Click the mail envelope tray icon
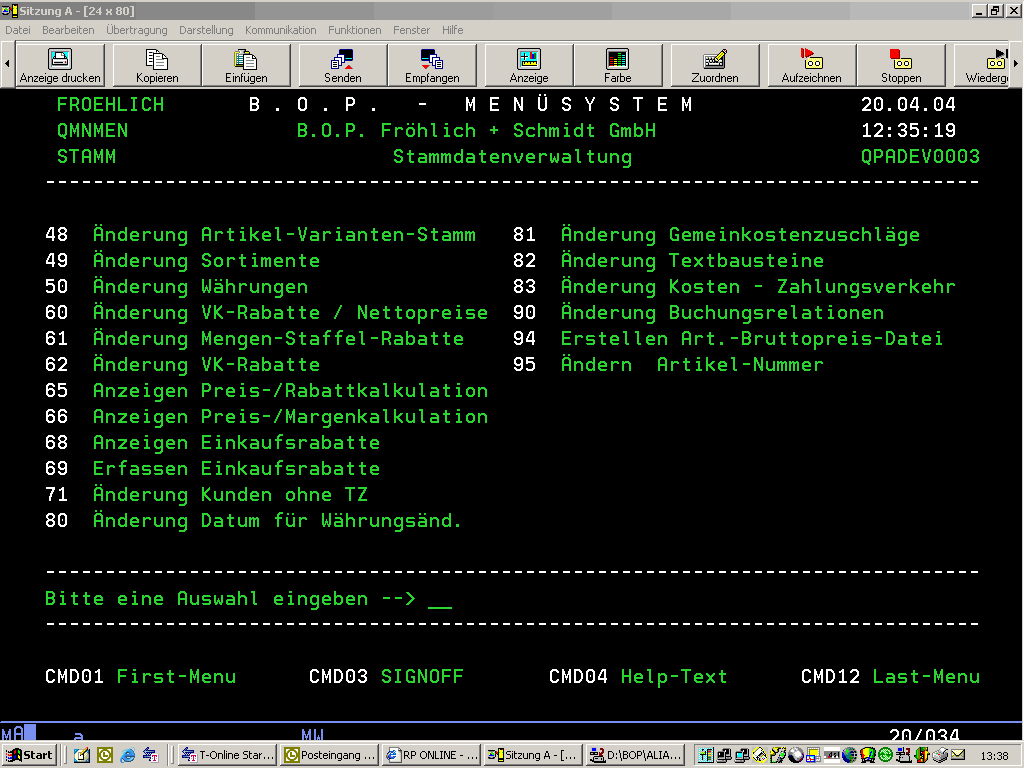Screen dimensions: 1024x768 (958, 755)
